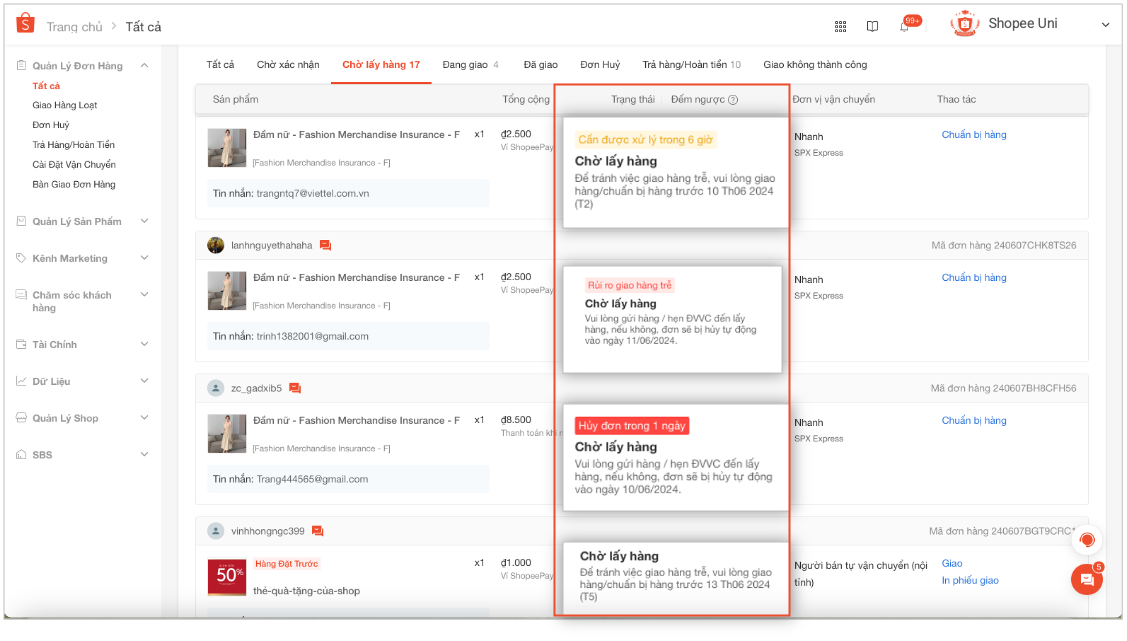Viewport: 1127px width, 641px height.
Task: Expand the Shopee Uni account dropdown
Action: click(x=1105, y=25)
